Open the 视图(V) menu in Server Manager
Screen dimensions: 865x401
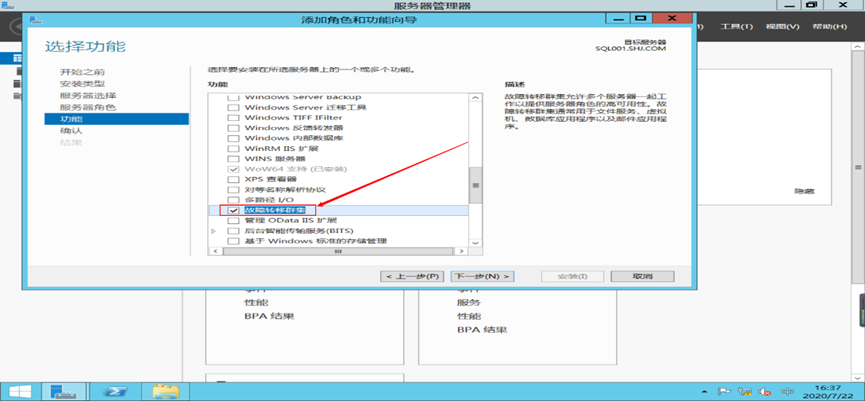782,26
